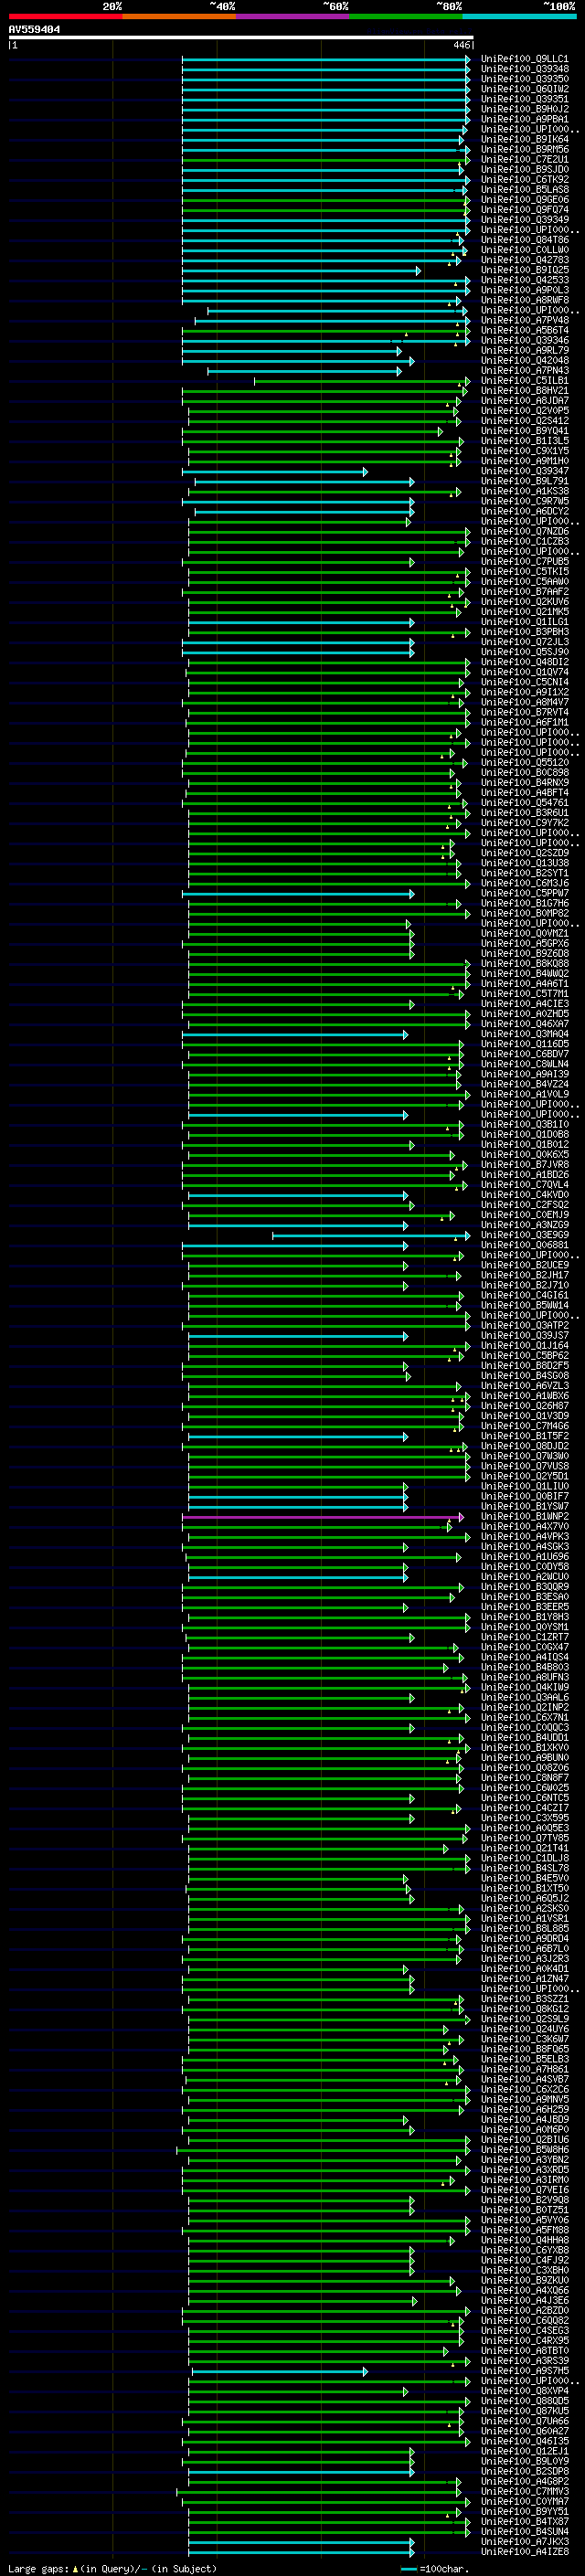Select the UniRef100_A8RWF8 label
The width and height of the screenshot is (585, 2576).
click(x=524, y=300)
